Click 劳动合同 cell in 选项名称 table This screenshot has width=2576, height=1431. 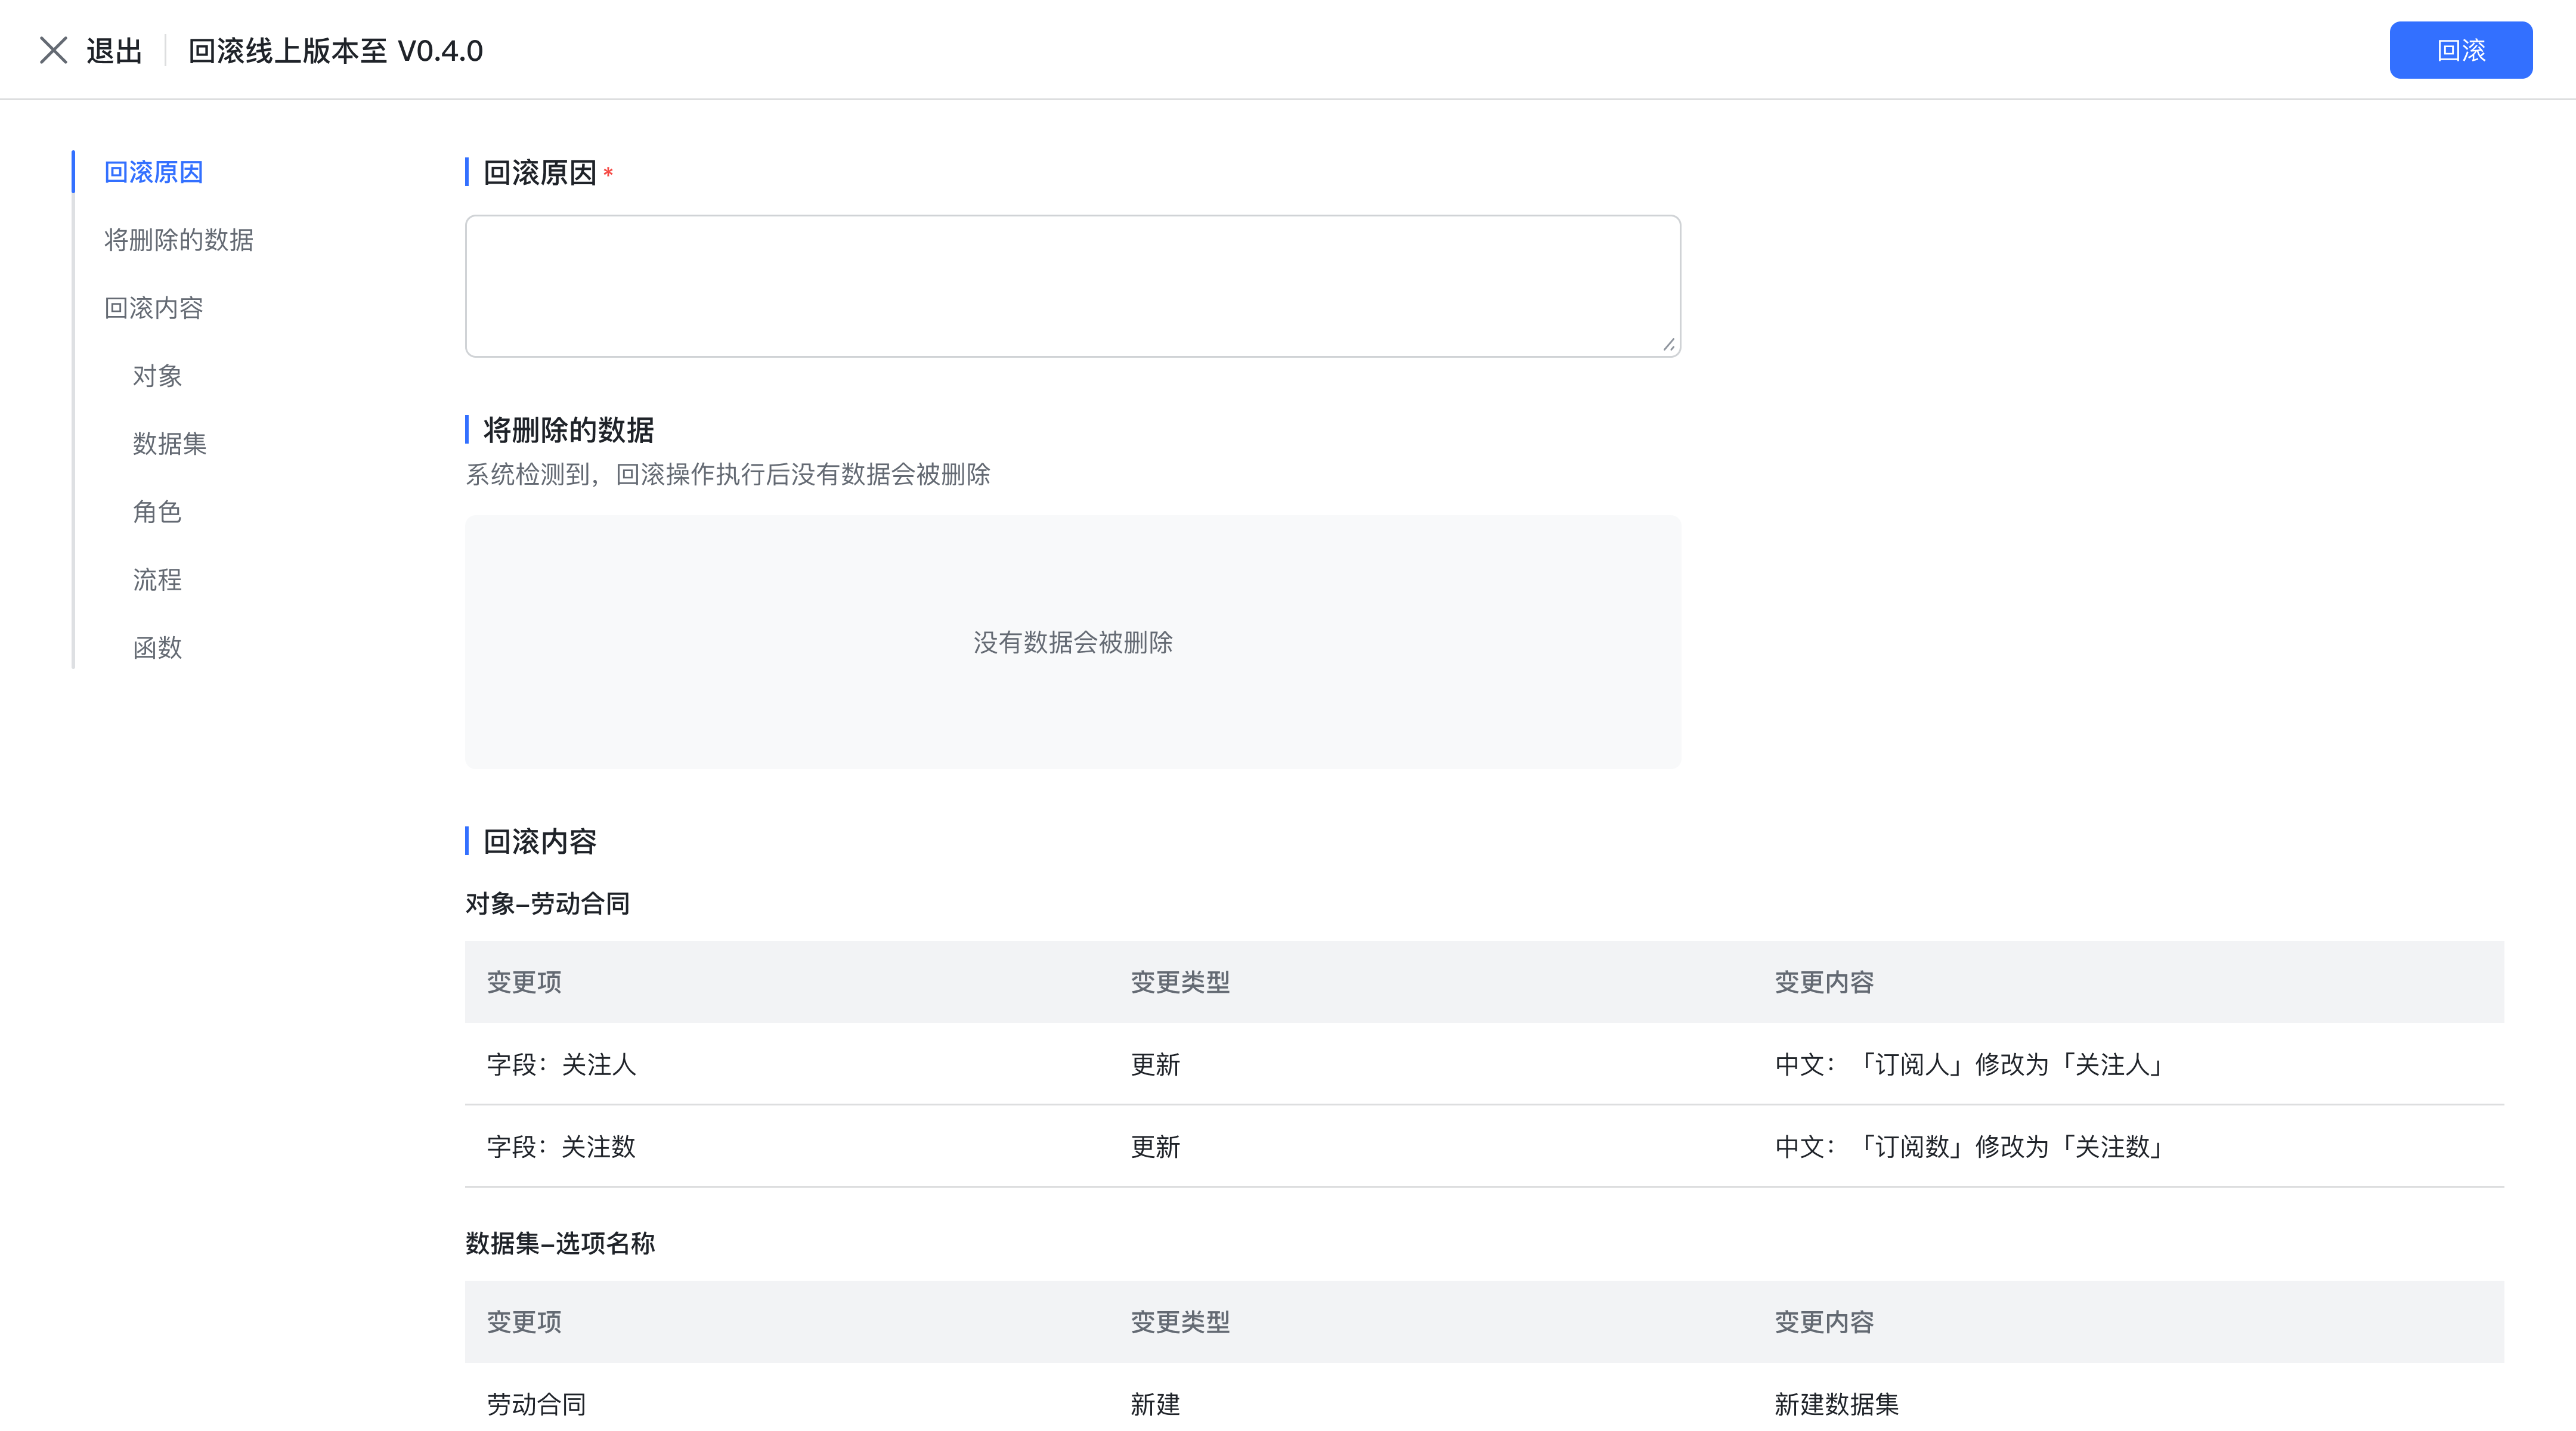coord(536,1404)
